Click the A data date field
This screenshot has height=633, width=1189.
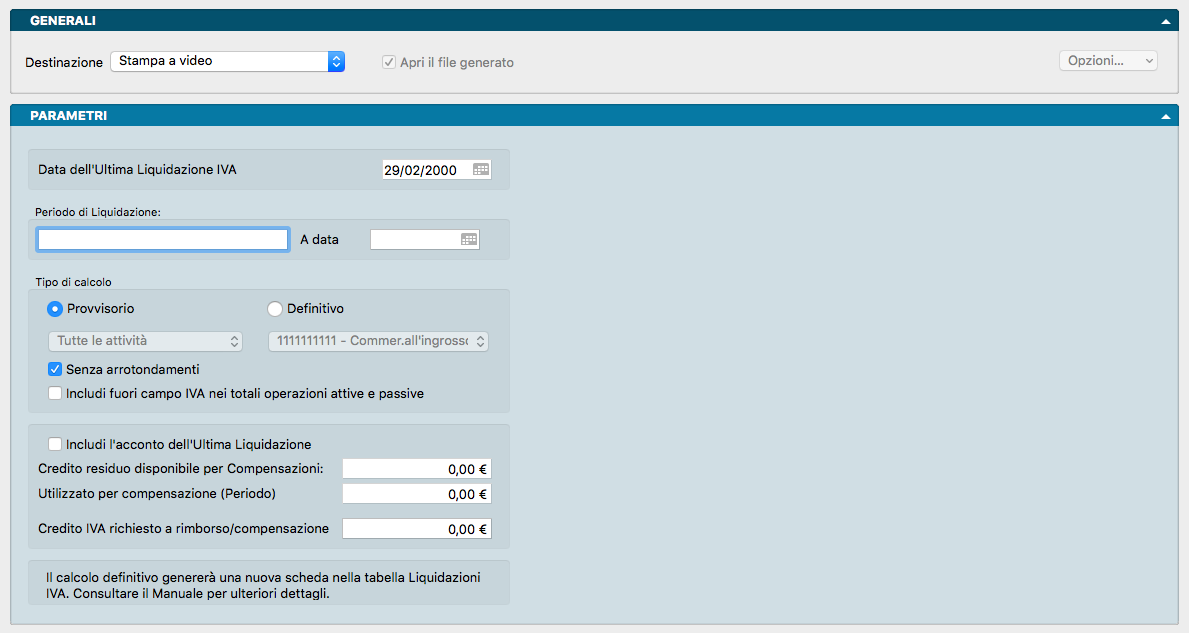[x=415, y=240]
